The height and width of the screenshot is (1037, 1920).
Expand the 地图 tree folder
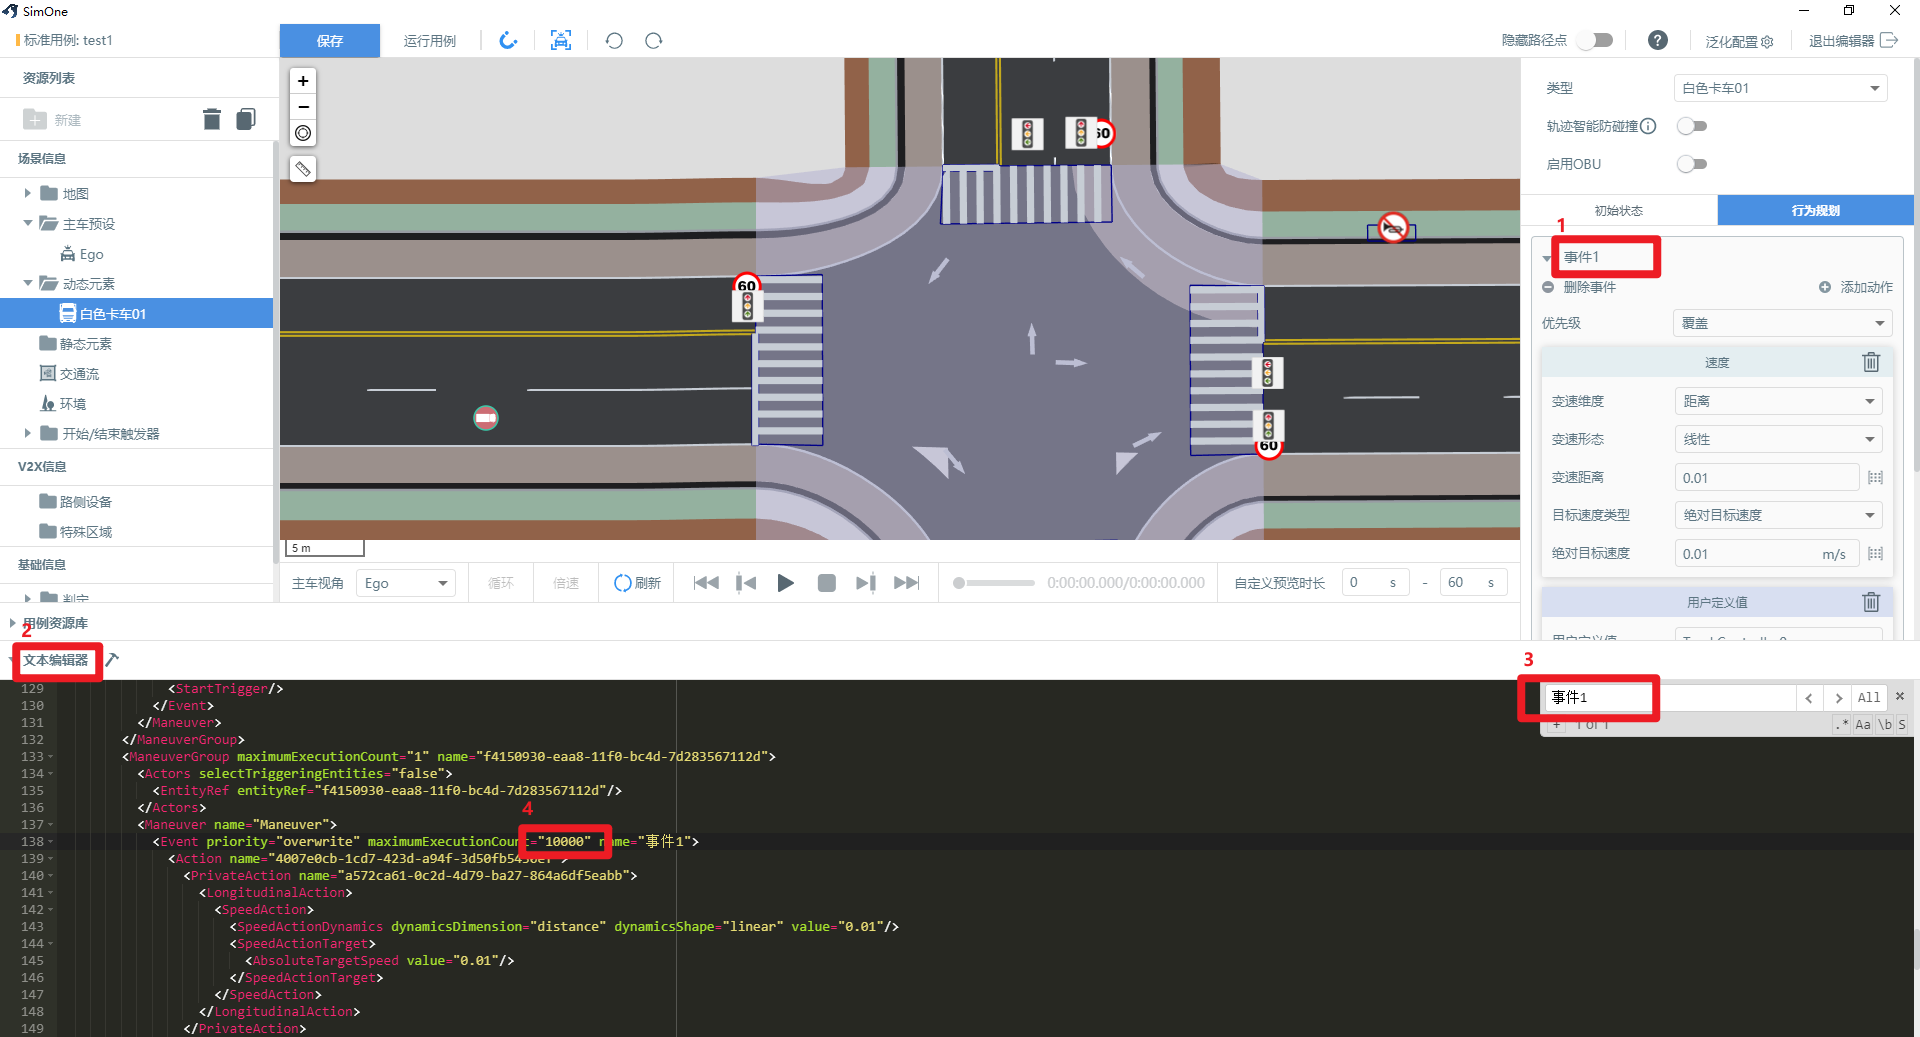[28, 193]
